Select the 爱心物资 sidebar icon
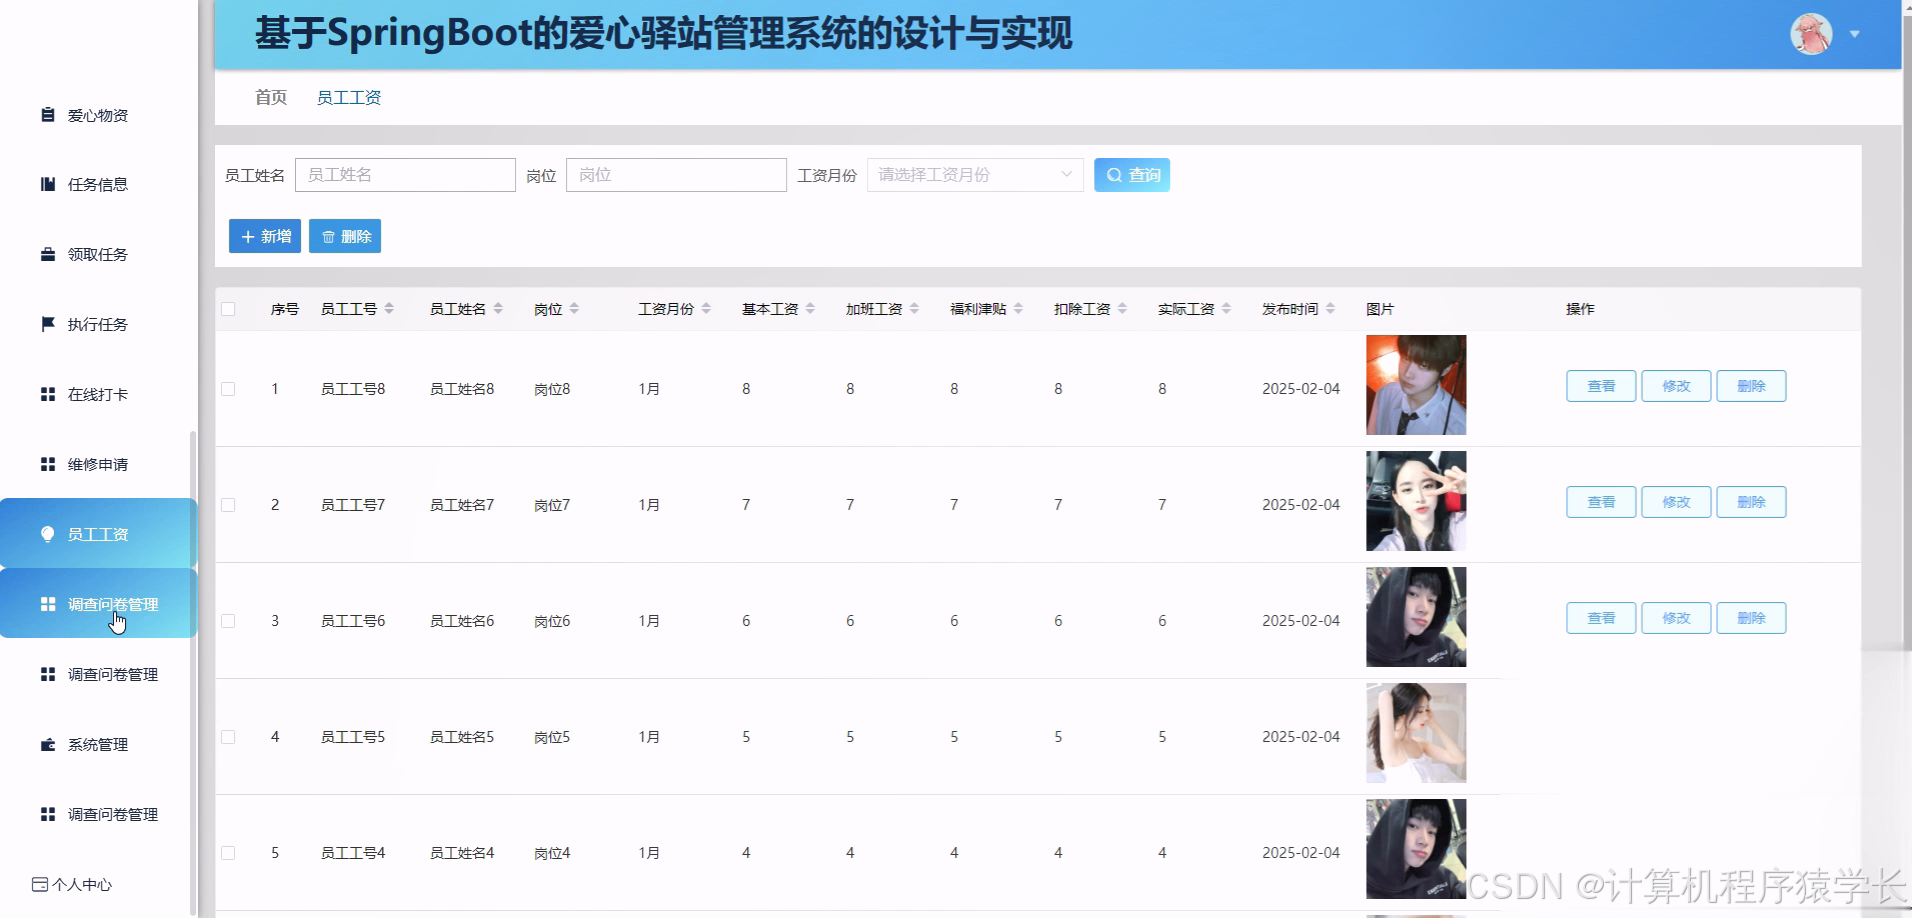The image size is (1912, 918). [46, 114]
